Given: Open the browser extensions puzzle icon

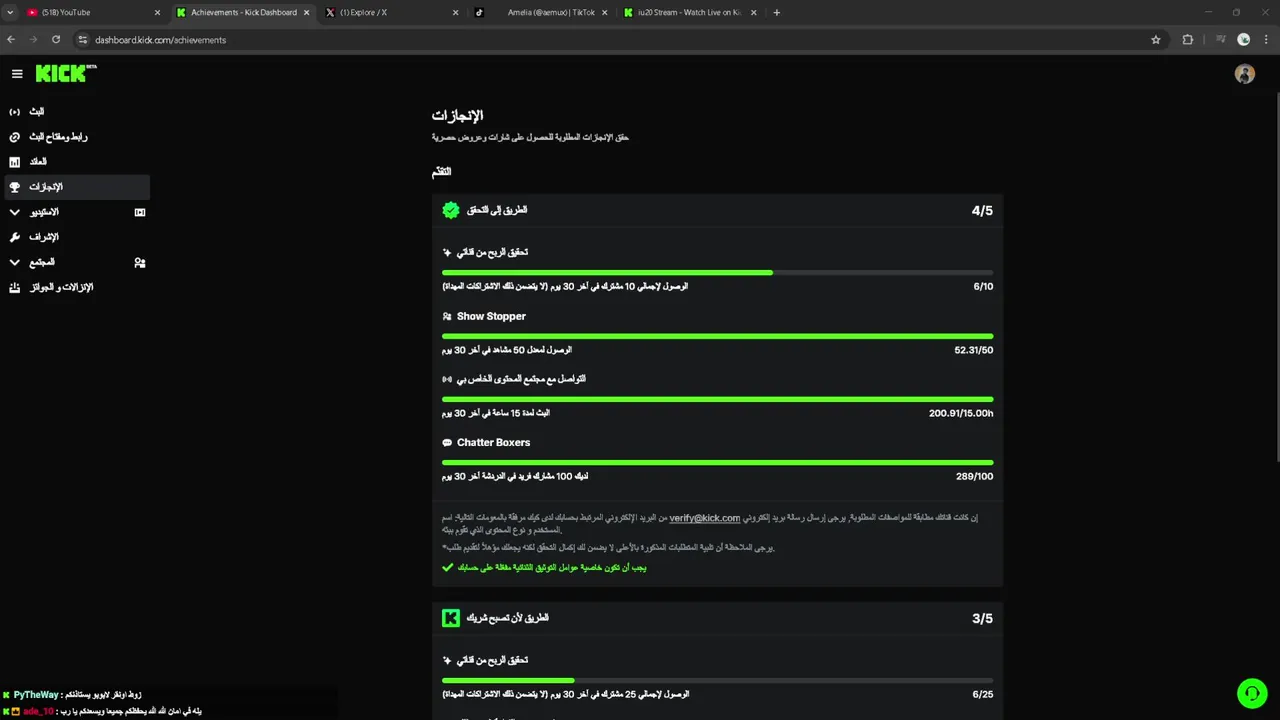Looking at the screenshot, I should [1188, 40].
